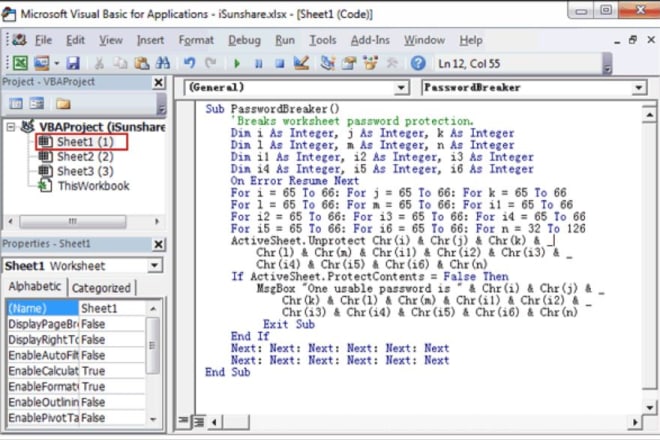Click the Reset stop icon
The height and width of the screenshot is (440, 660).
click(279, 64)
